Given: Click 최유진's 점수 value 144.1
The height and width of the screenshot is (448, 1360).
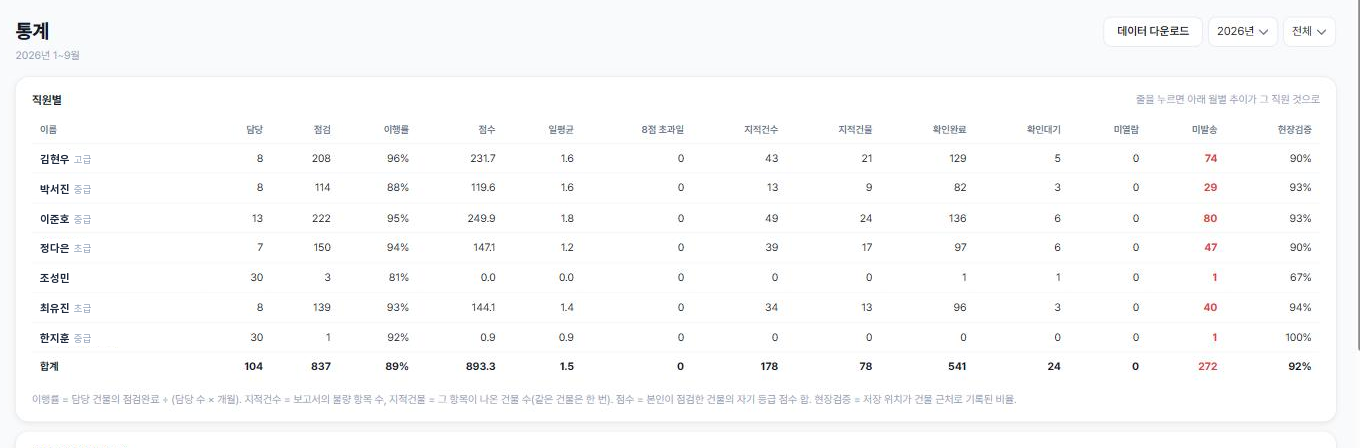Looking at the screenshot, I should [x=483, y=308].
